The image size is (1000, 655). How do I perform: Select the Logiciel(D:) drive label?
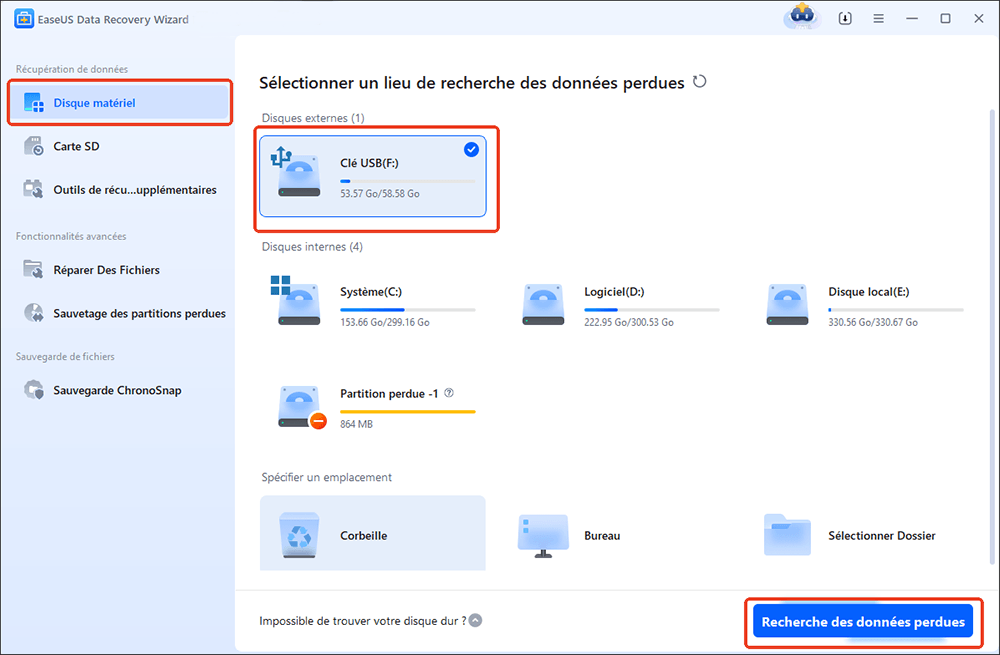614,291
